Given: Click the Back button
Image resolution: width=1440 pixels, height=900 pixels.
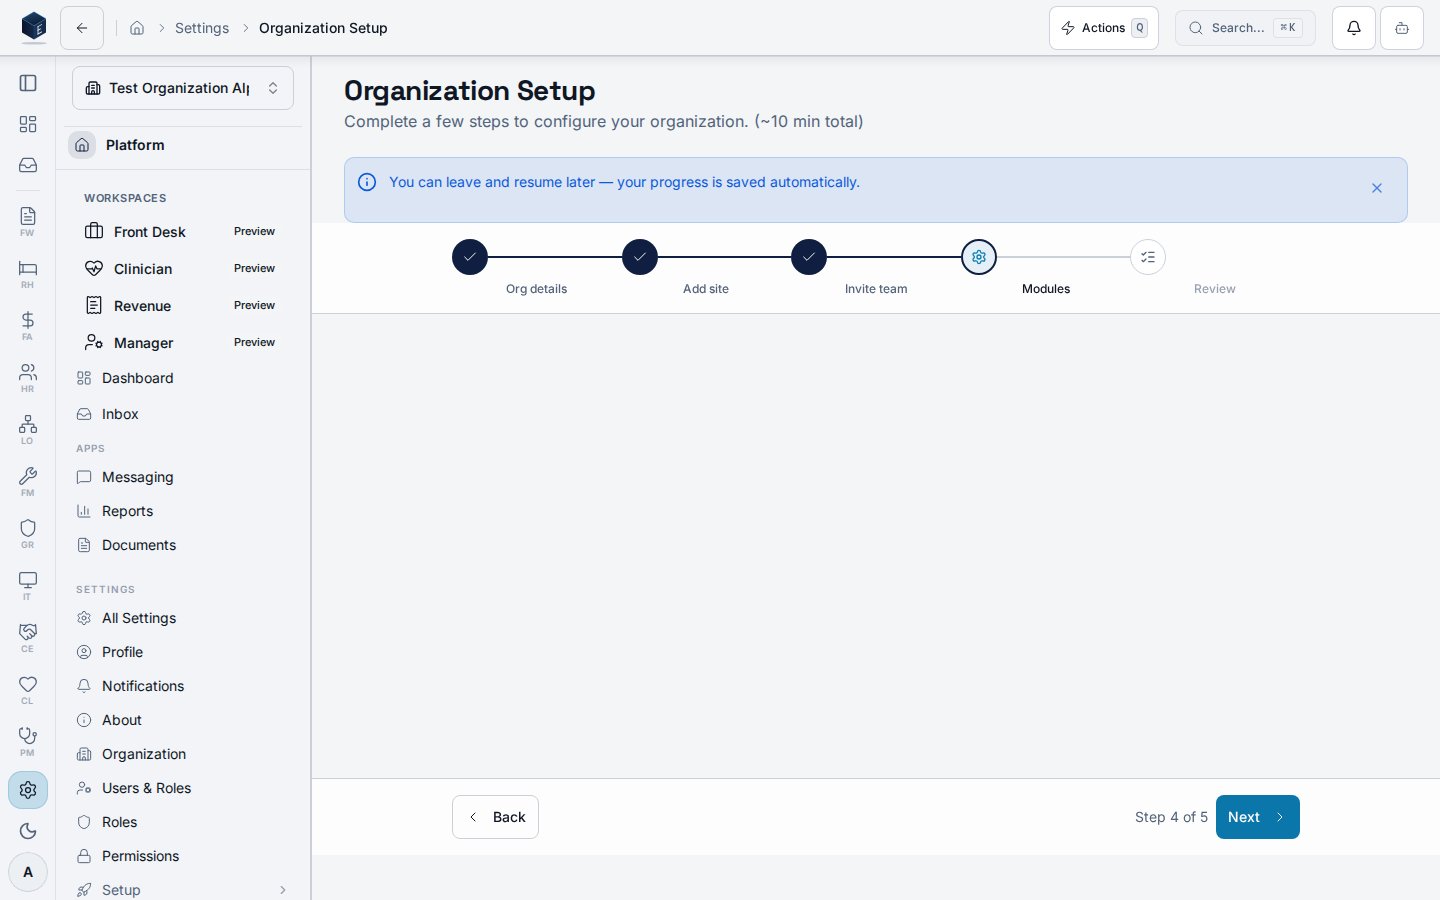Looking at the screenshot, I should [495, 817].
